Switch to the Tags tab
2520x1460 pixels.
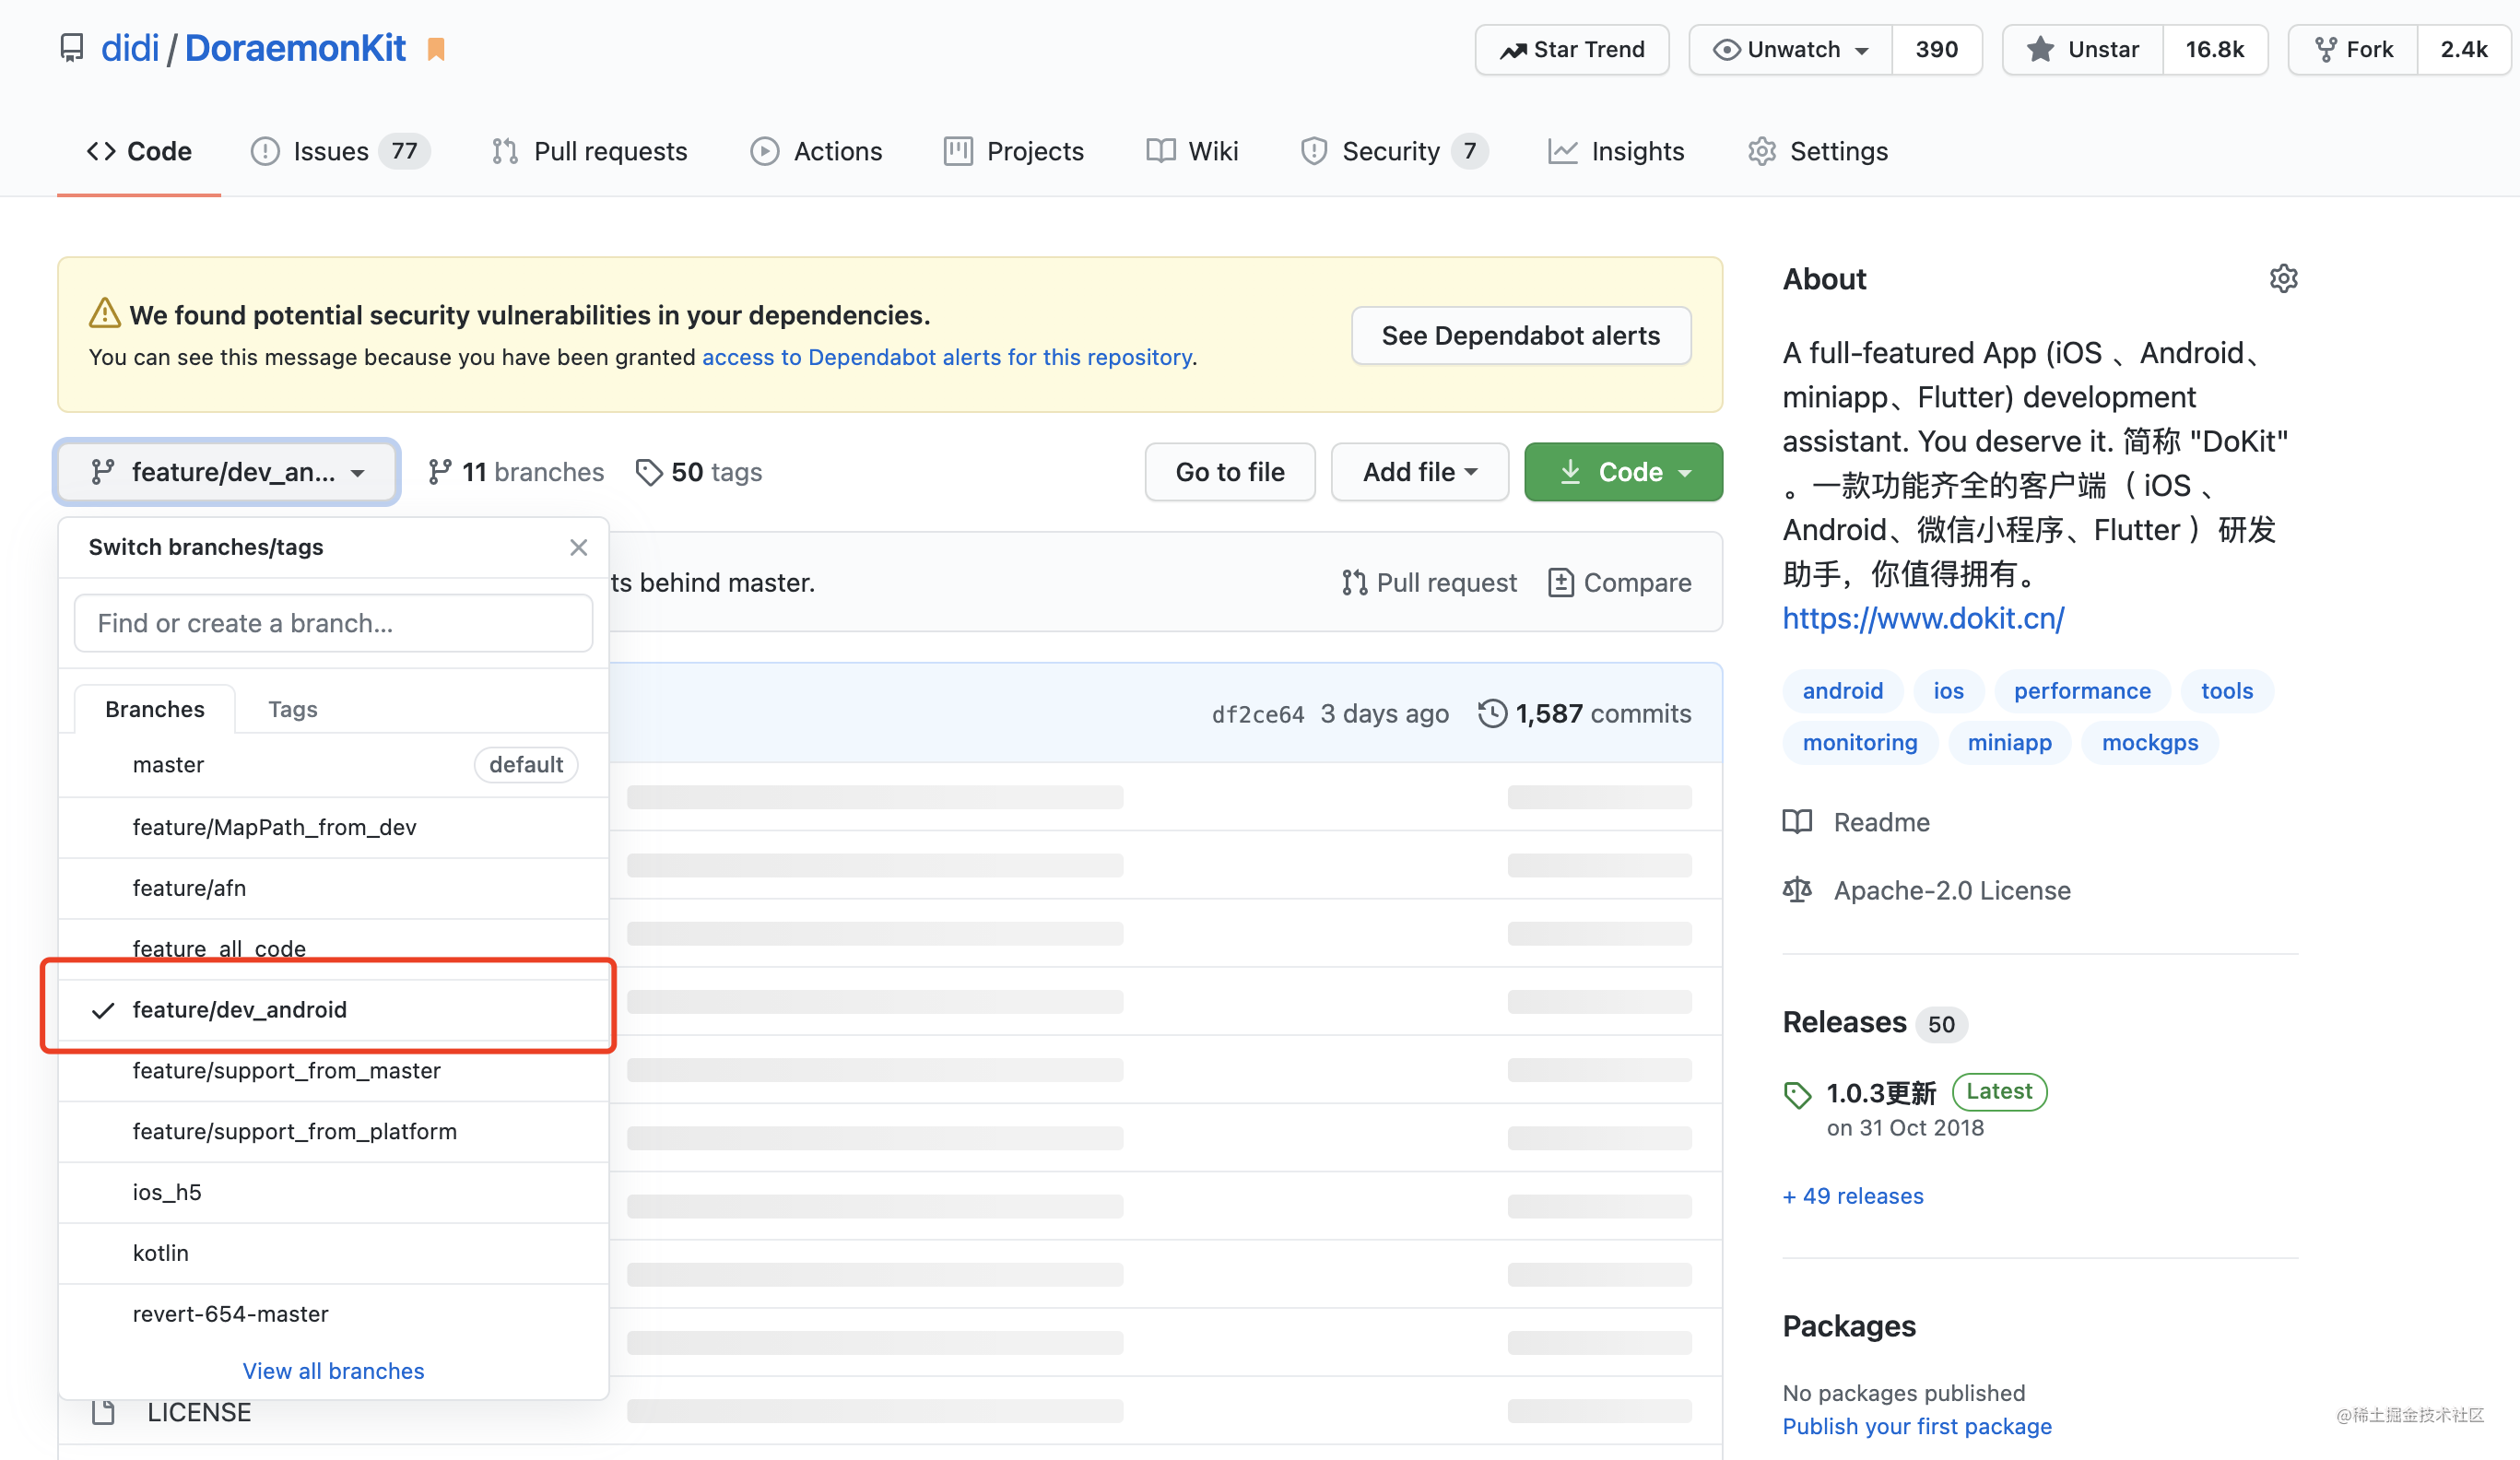(292, 708)
